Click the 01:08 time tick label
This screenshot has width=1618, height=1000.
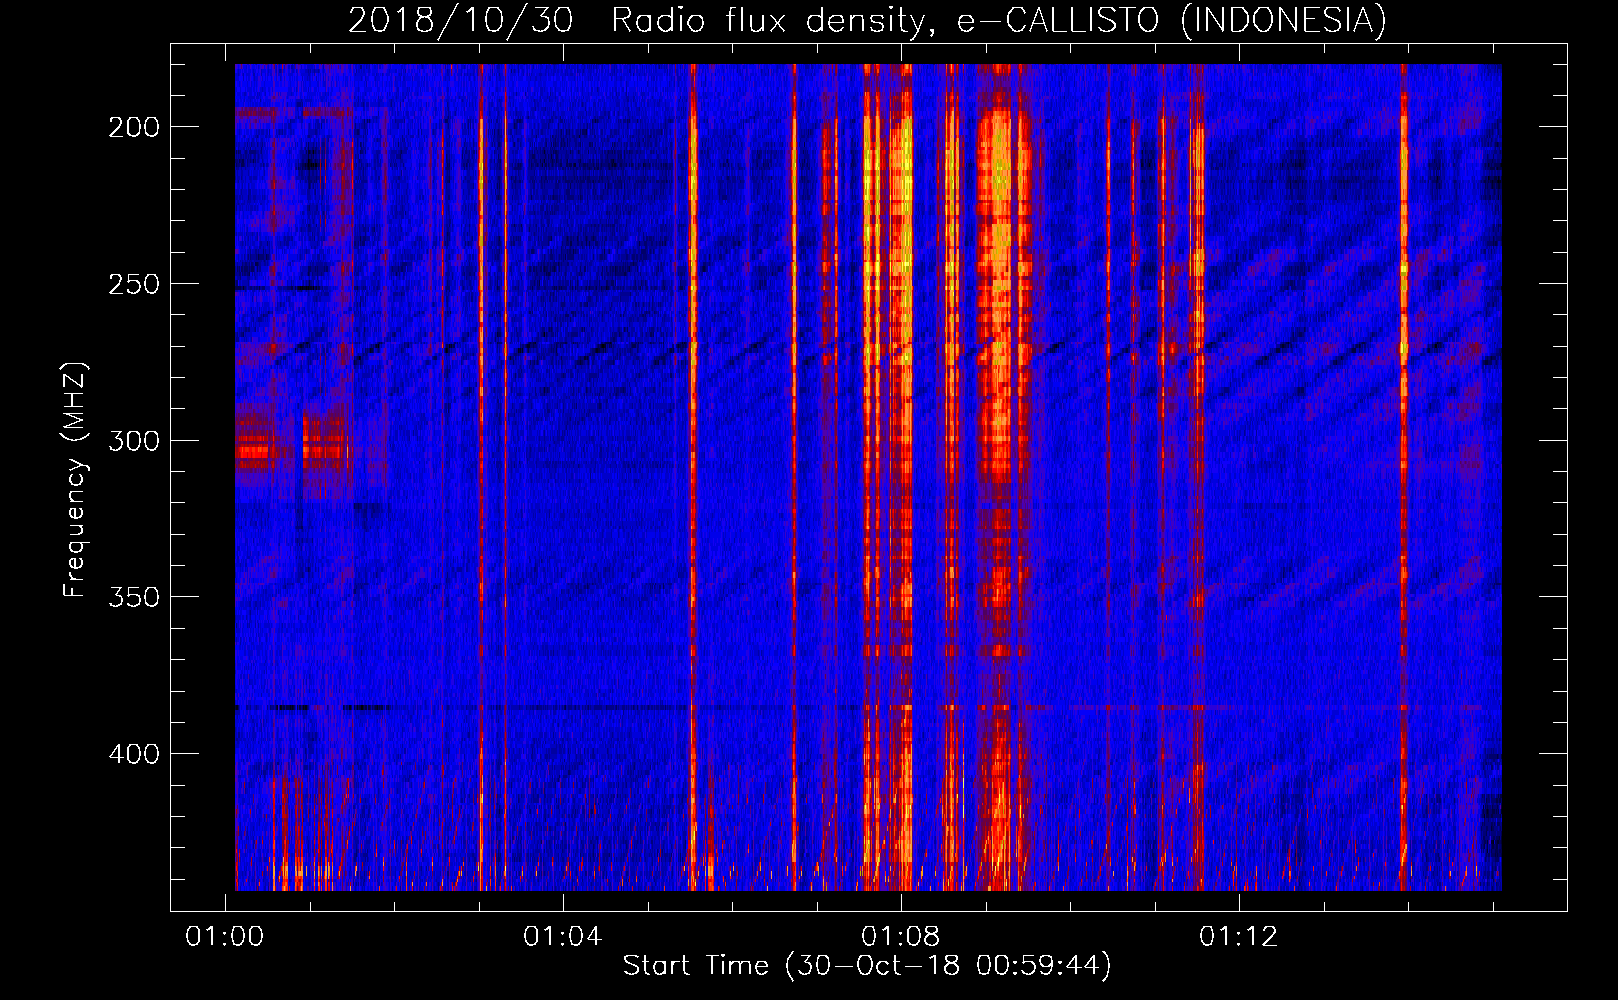pos(901,937)
